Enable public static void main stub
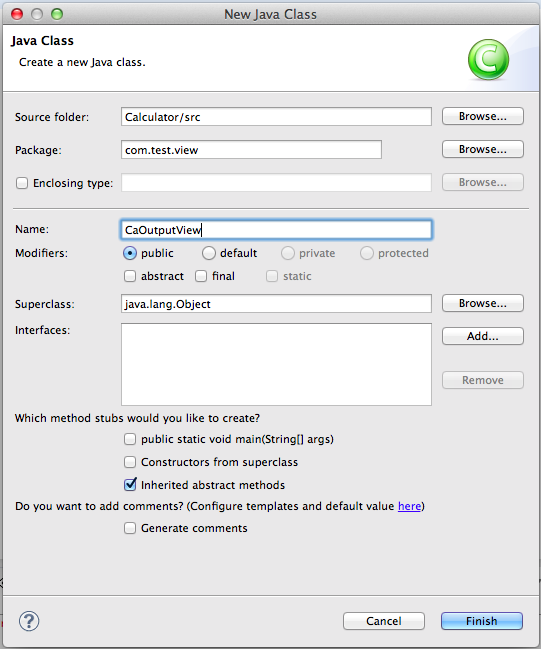This screenshot has width=541, height=649. (130, 439)
